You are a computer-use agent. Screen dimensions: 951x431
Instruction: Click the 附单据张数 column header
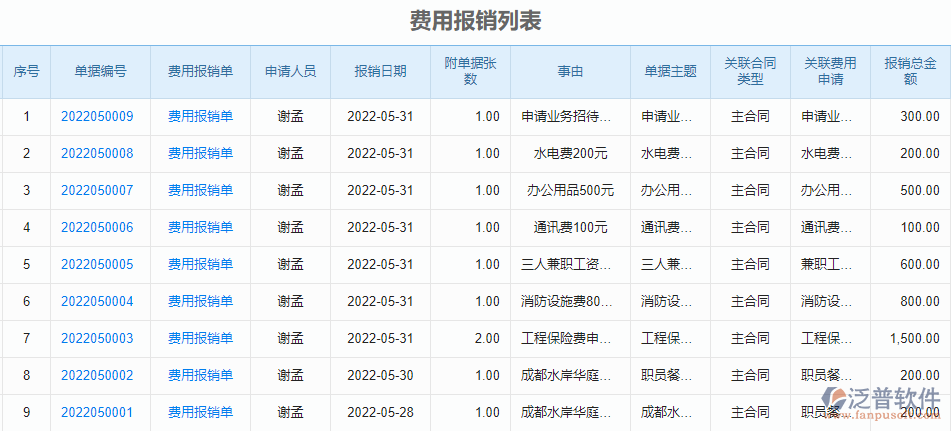[x=470, y=72]
